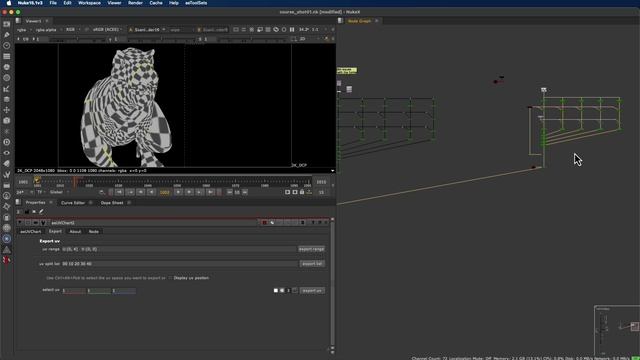Open the Color nodes wheel icon

tap(7, 67)
